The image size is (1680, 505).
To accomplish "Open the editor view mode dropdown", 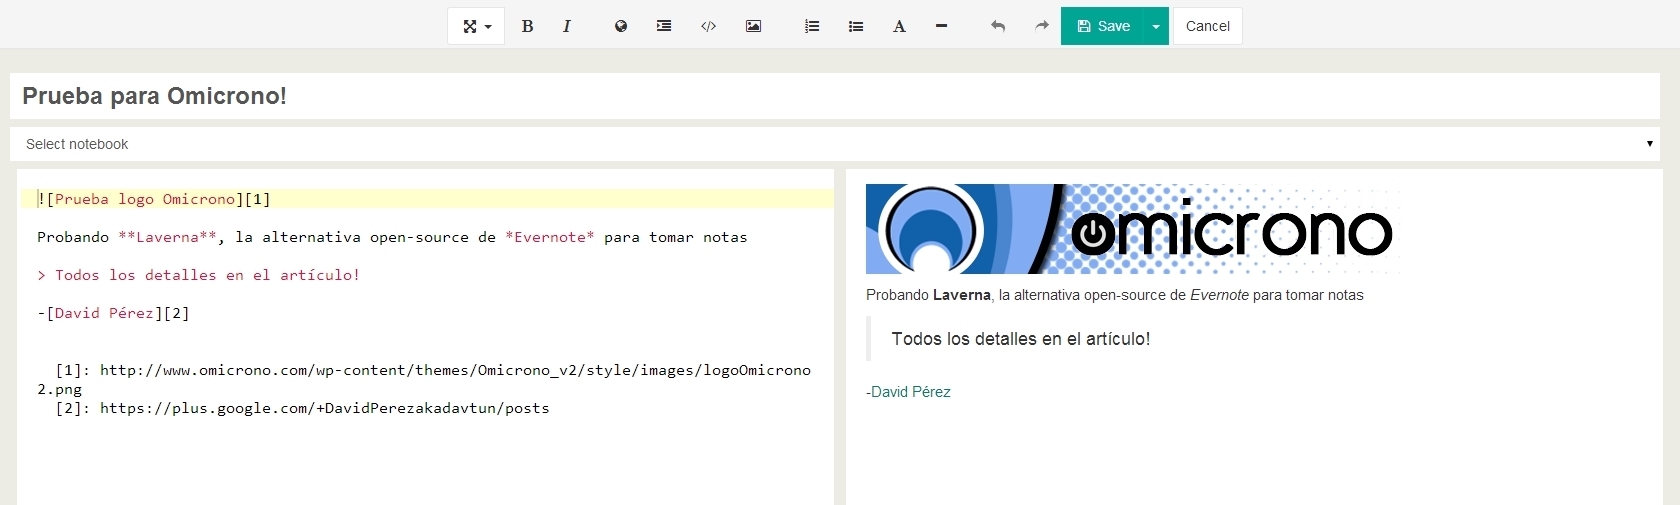I will point(476,26).
